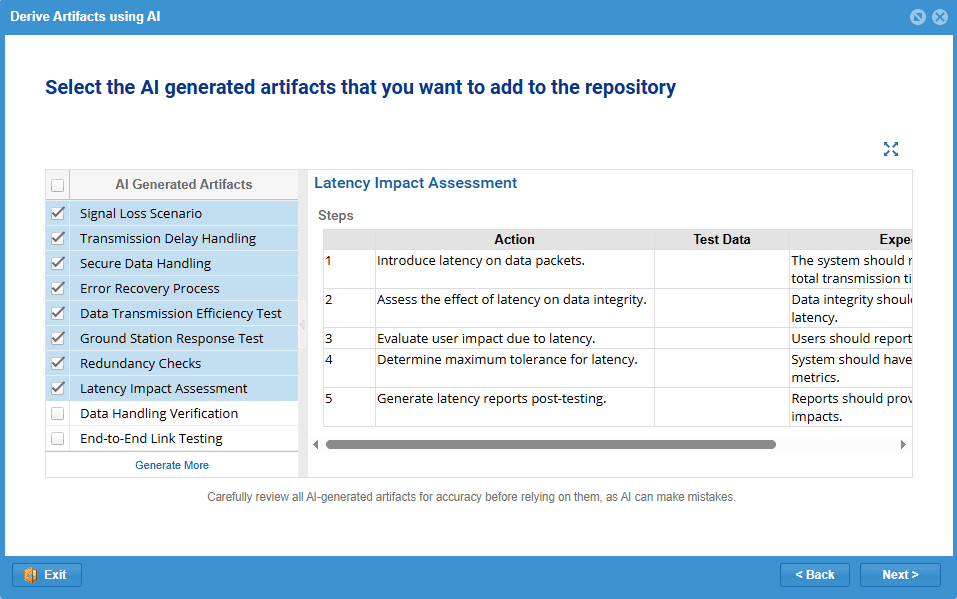957x599 pixels.
Task: Click the Exit button
Action: point(47,575)
